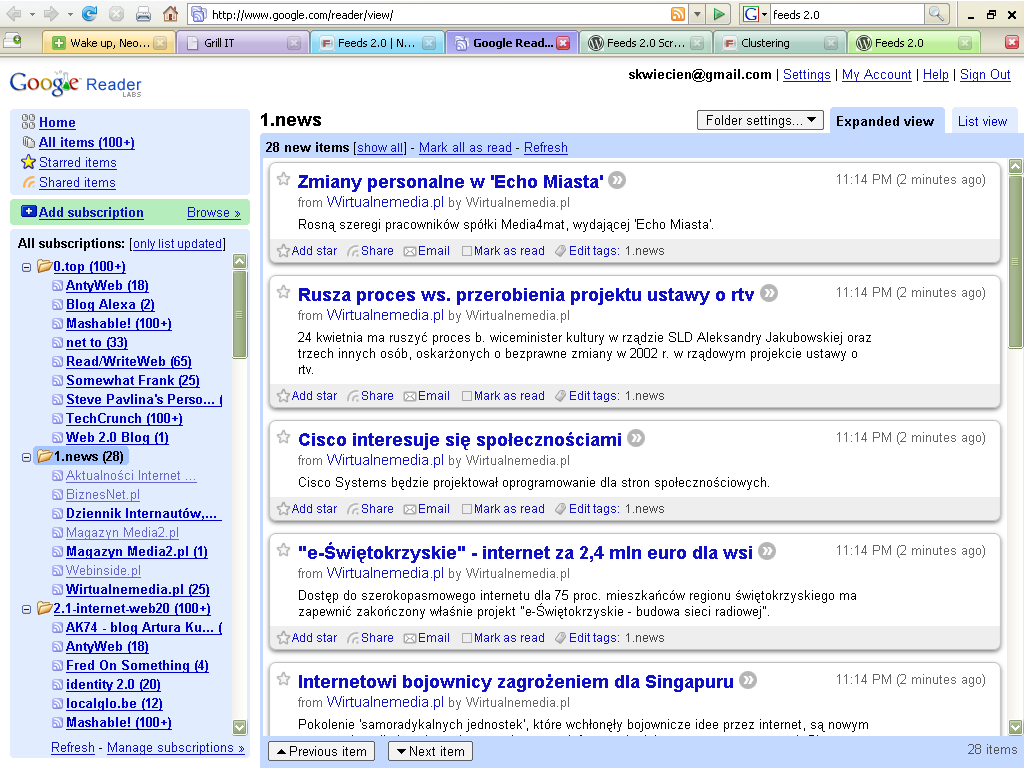Viewport: 1024px width, 768px height.
Task: Open original of 'Cisco interesuje się' via arrow icon
Action: [636, 438]
